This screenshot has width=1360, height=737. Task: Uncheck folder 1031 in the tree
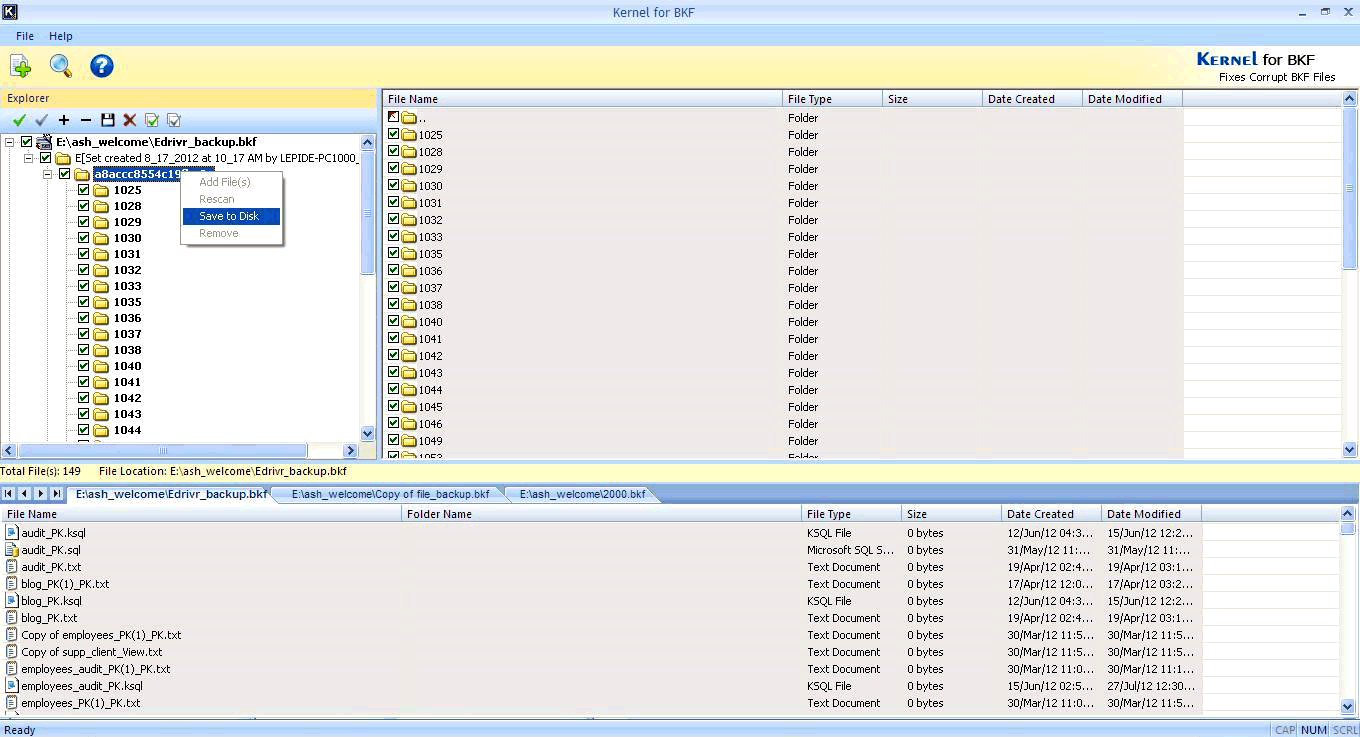pos(84,254)
